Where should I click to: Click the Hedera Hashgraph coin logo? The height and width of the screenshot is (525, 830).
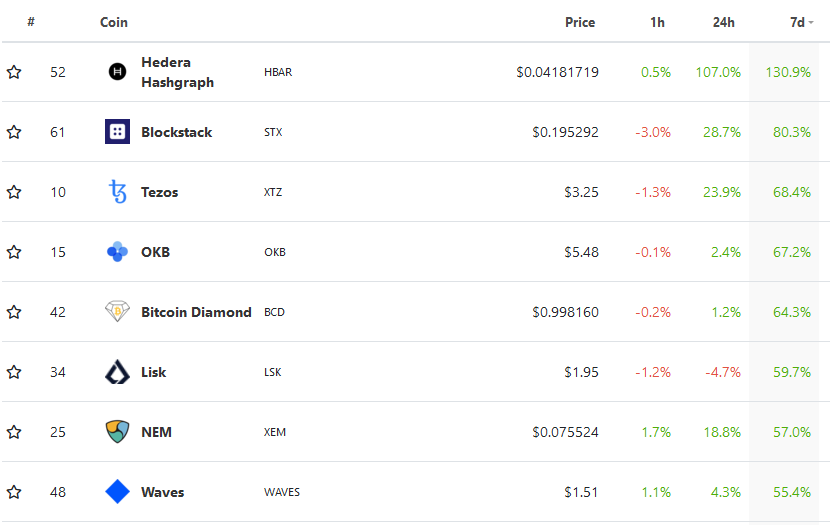click(x=117, y=72)
